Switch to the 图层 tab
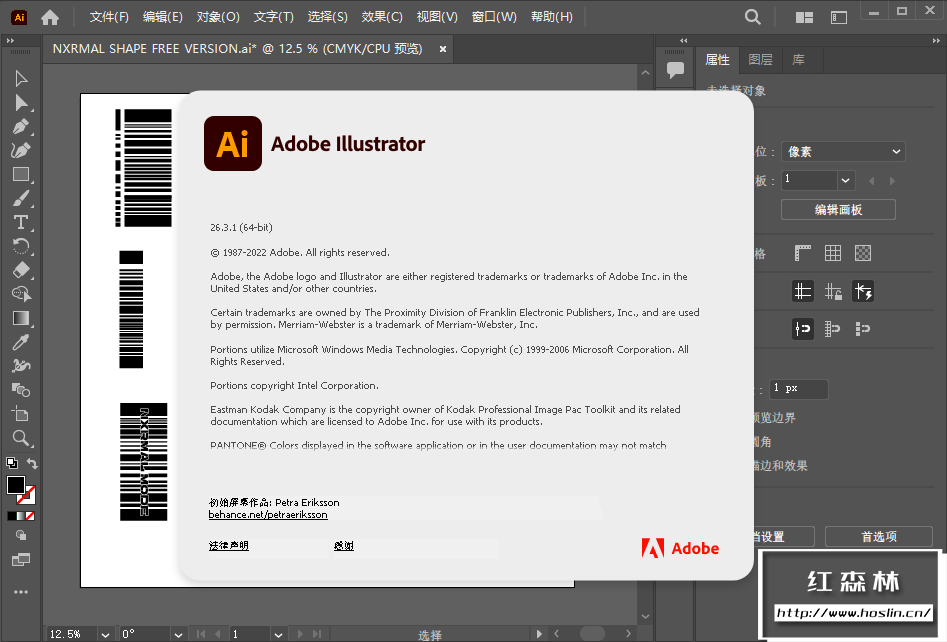 point(760,60)
